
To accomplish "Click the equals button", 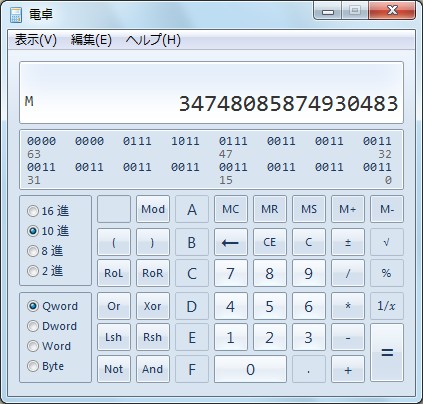I will click(387, 352).
